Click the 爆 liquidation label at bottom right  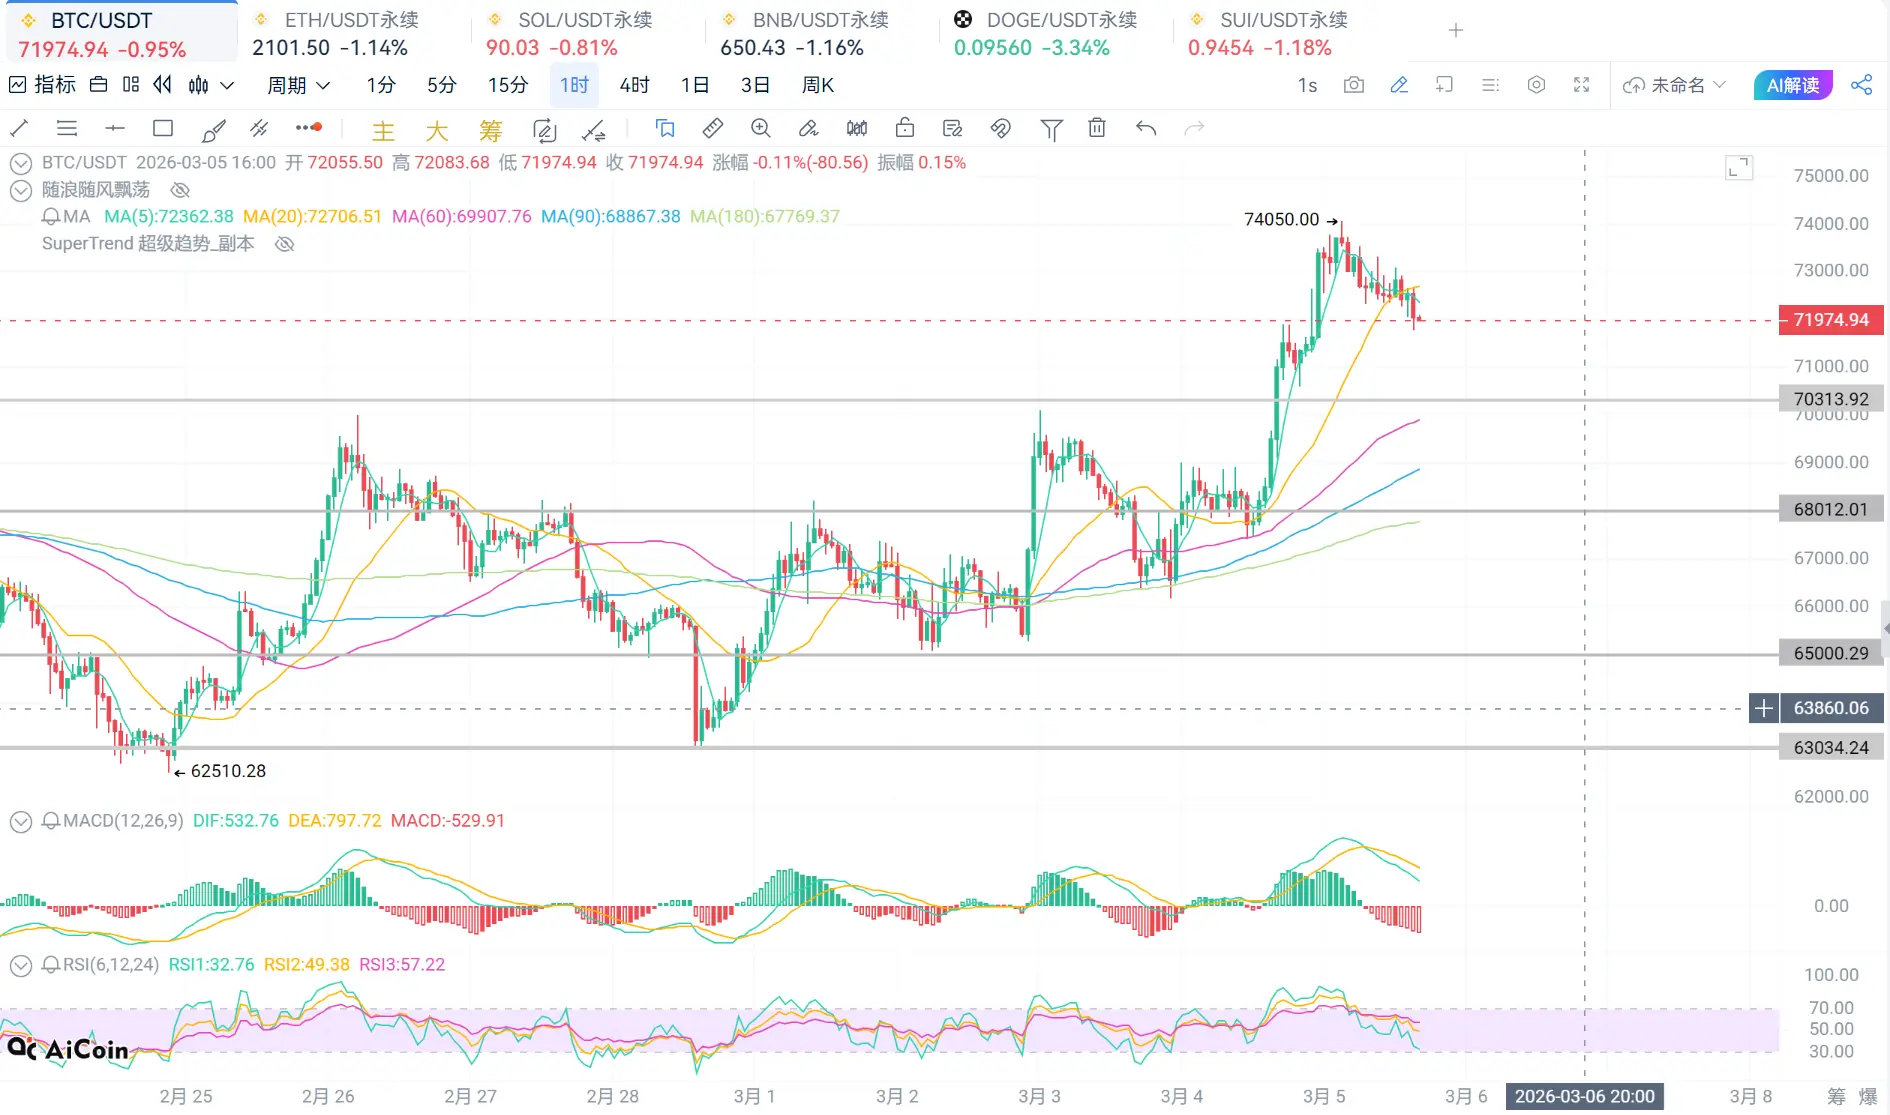1868,1096
